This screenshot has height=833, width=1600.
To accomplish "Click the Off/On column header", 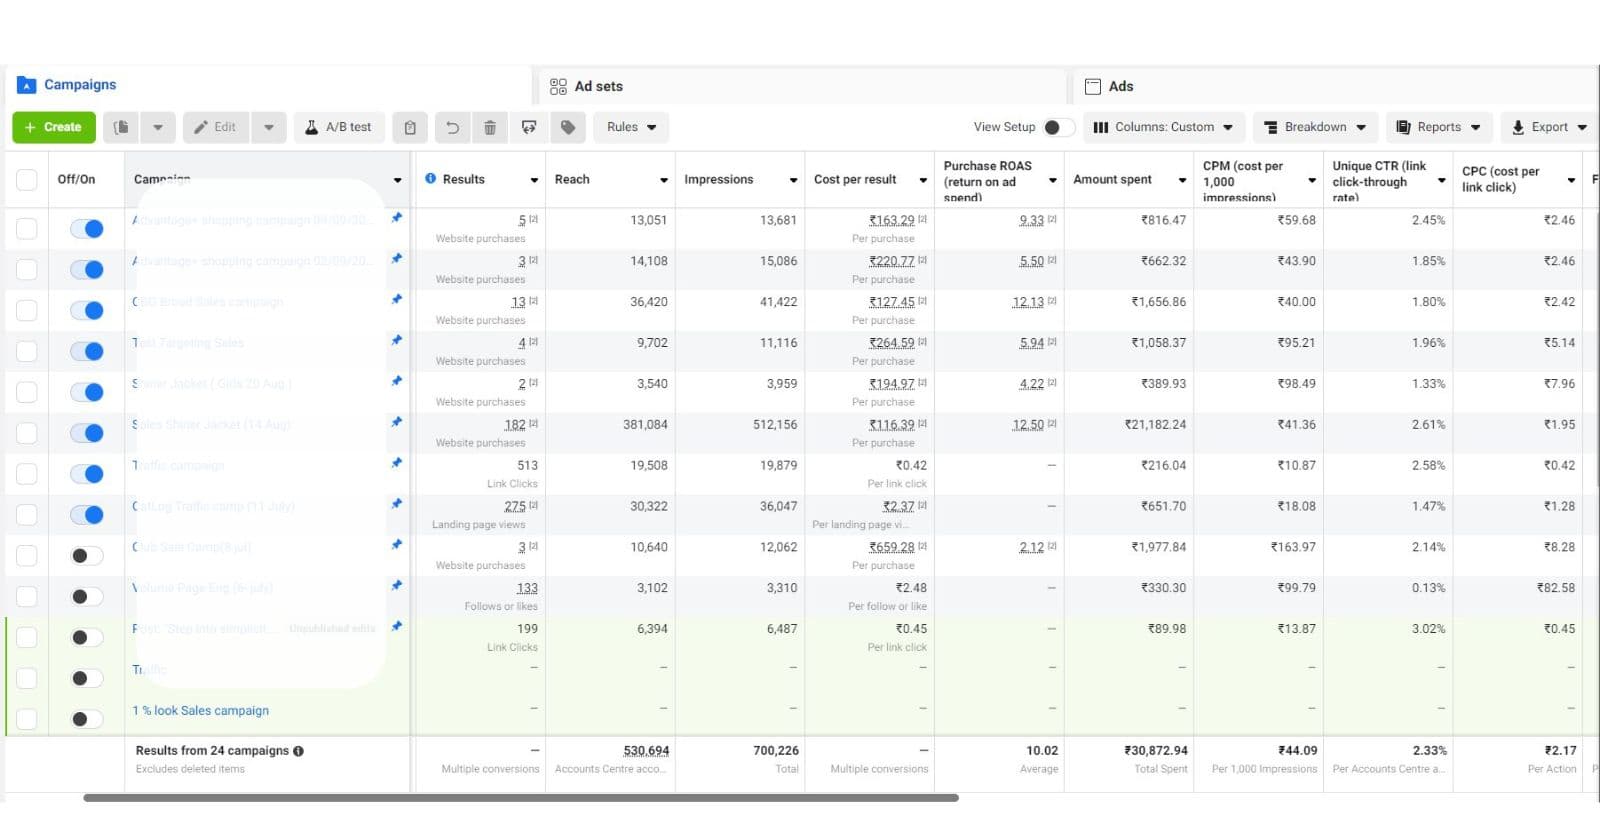I will 76,180.
